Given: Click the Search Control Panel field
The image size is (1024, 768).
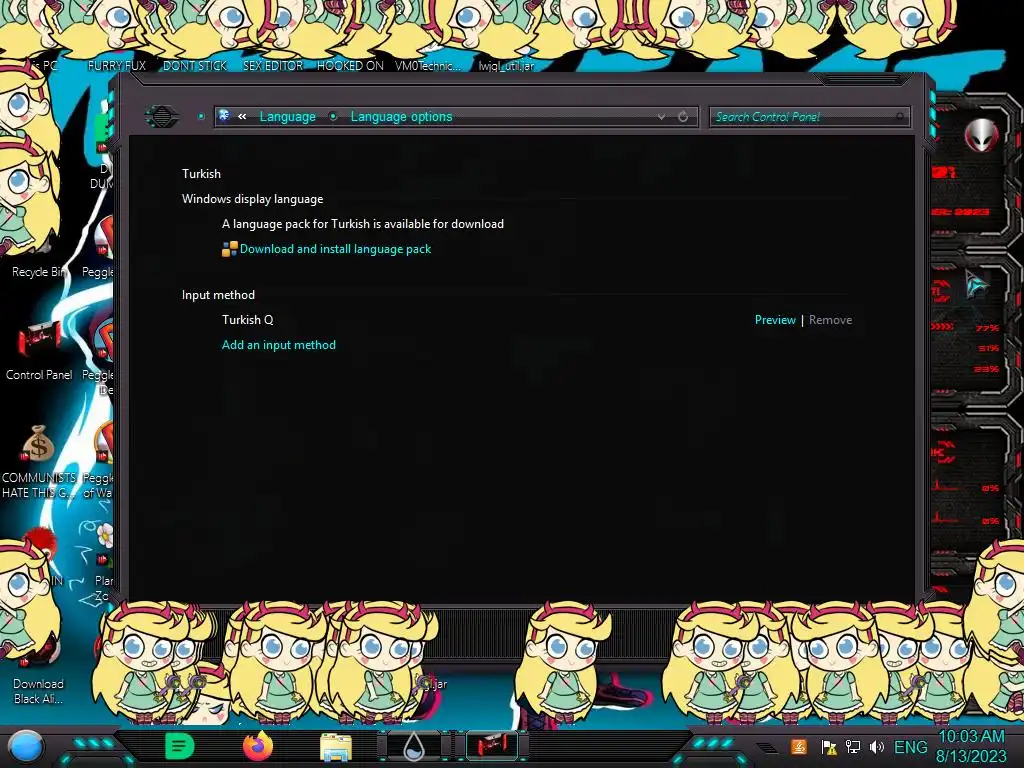Looking at the screenshot, I should [x=809, y=117].
